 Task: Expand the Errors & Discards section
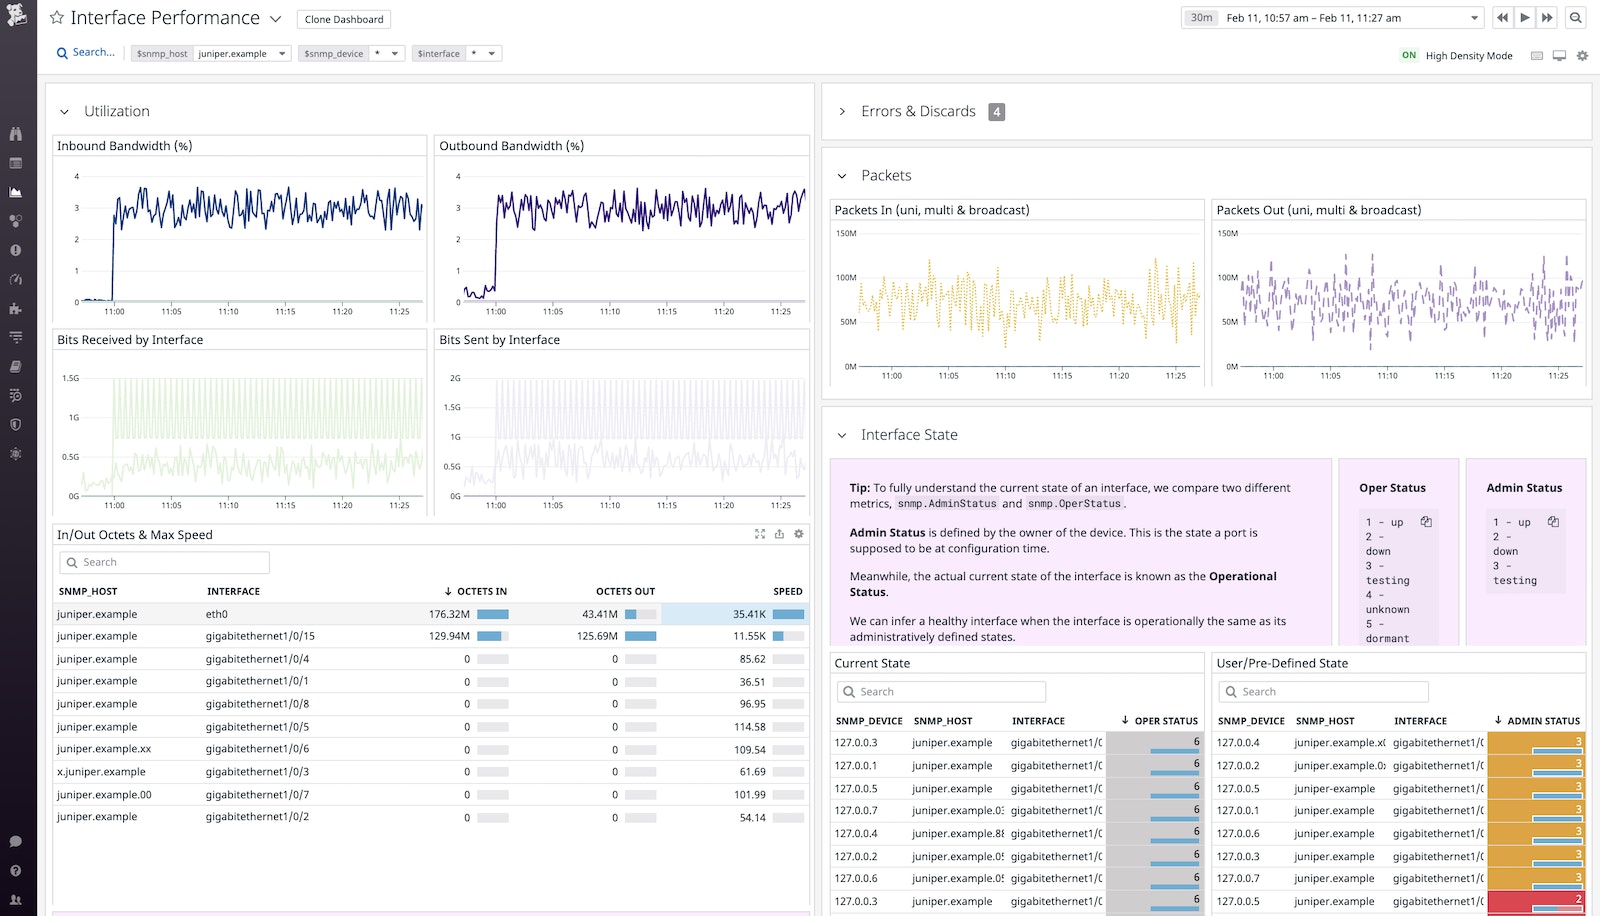coord(842,111)
